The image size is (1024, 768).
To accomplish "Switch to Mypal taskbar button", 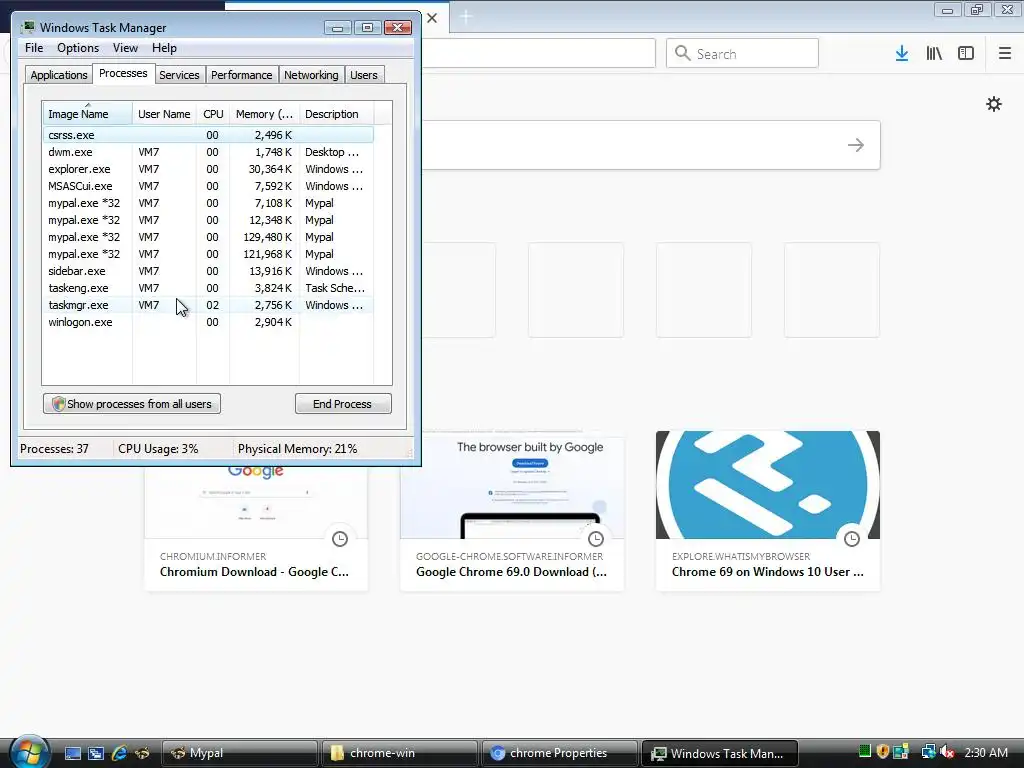I will pyautogui.click(x=239, y=753).
